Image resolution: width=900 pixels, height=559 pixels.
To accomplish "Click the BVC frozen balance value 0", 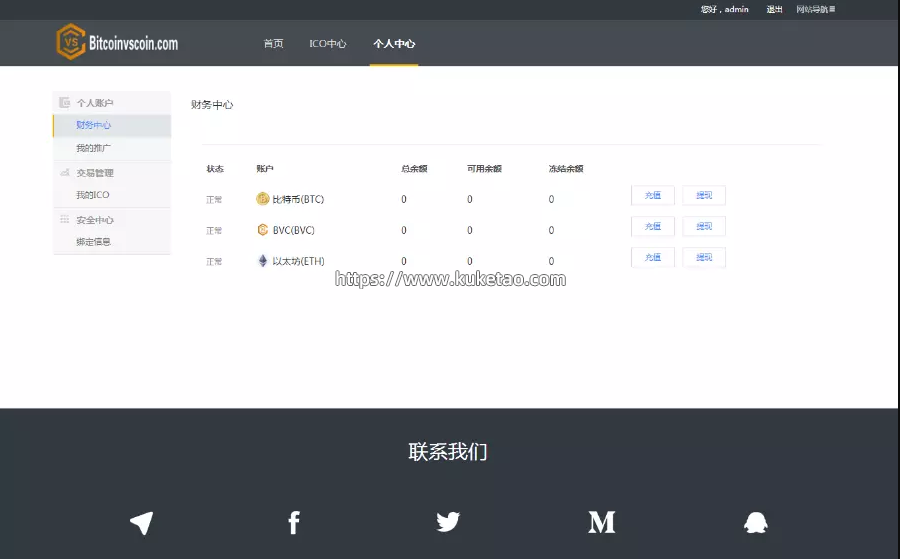I will point(551,230).
